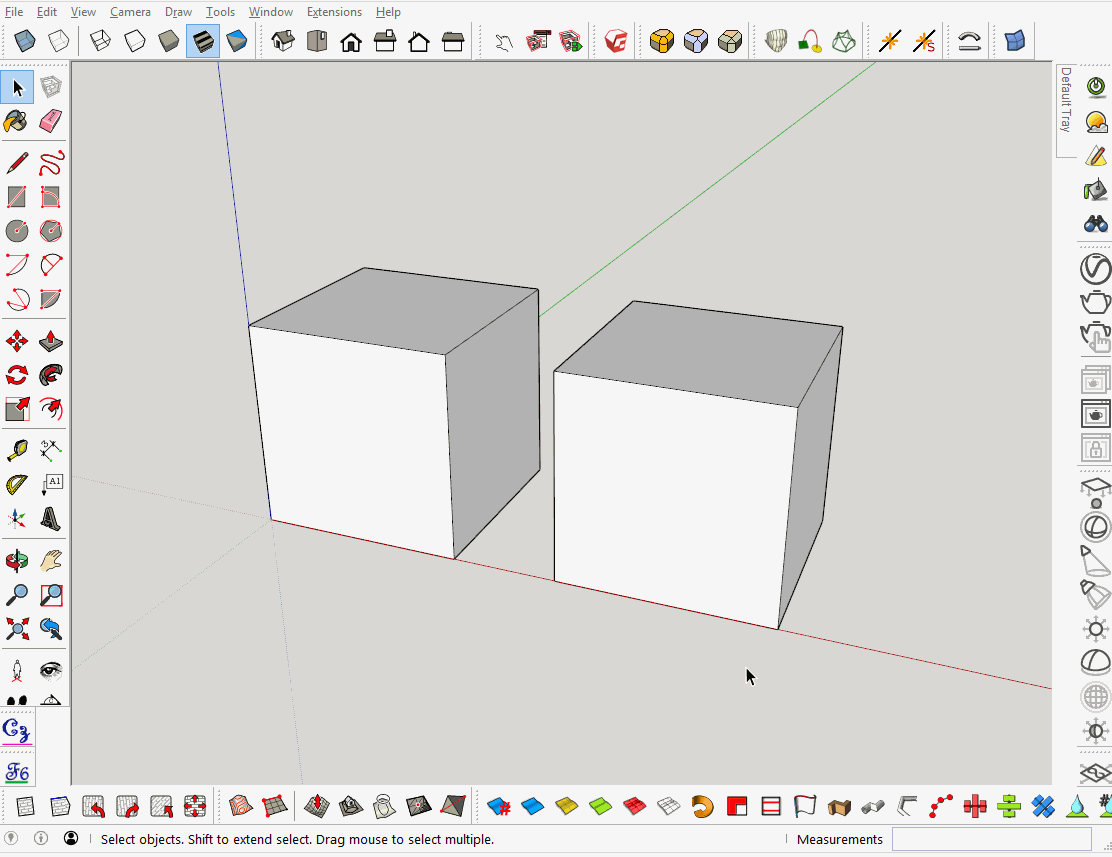Select the Tape Measure tool
This screenshot has height=857, width=1112.
[15, 448]
